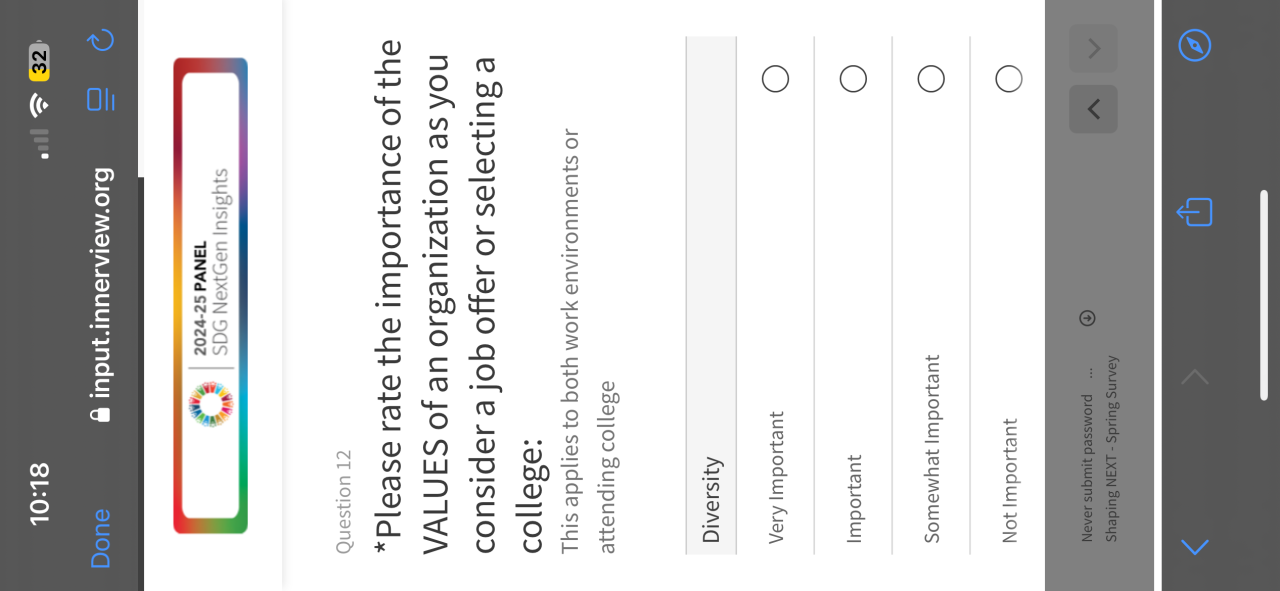
Task: Go to the previous survey question
Action: tap(1093, 109)
